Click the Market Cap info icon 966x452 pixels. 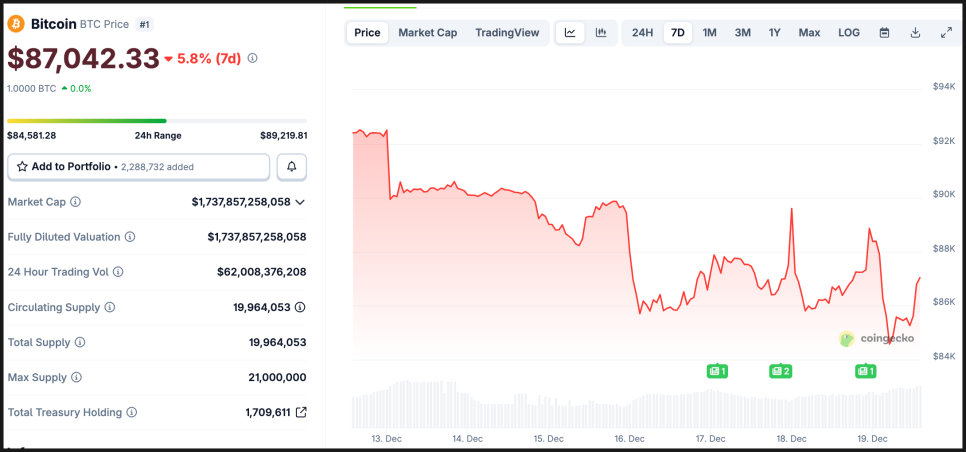(x=76, y=202)
